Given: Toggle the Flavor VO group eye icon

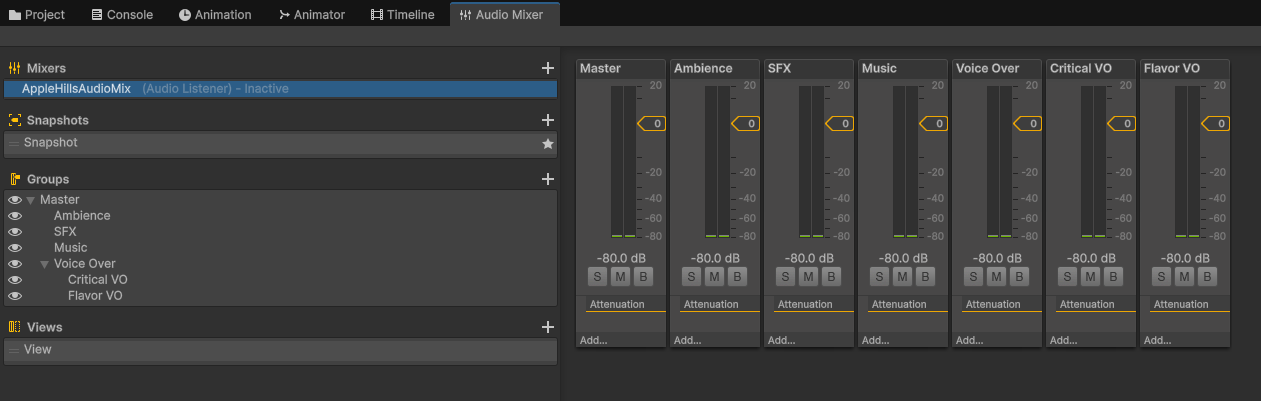Looking at the screenshot, I should 15,296.
